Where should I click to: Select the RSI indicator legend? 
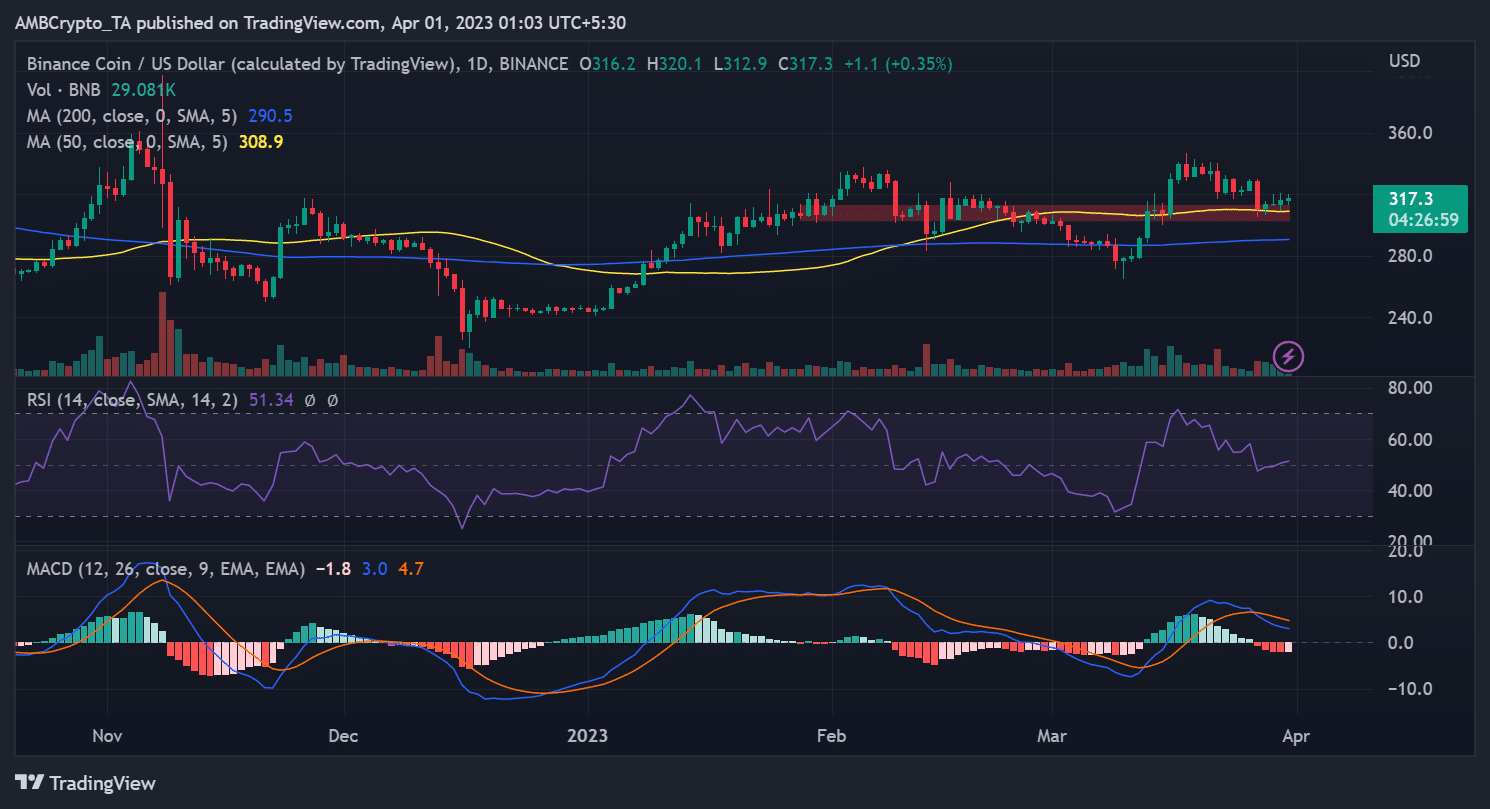tap(181, 400)
